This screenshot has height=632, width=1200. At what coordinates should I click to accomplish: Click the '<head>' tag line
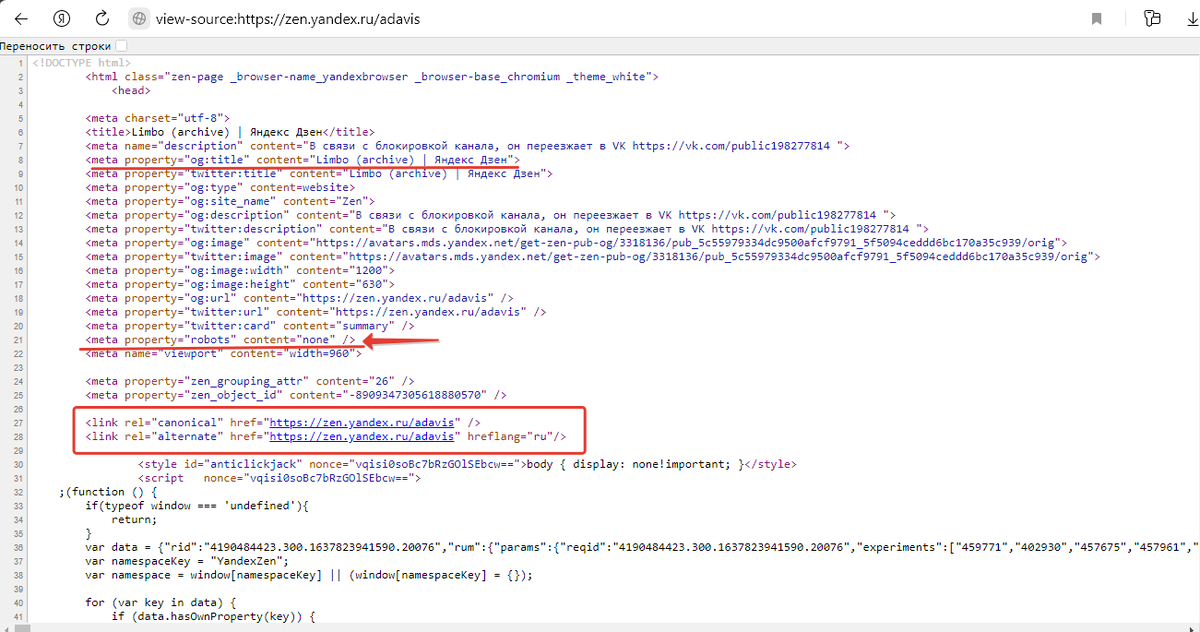[131, 90]
